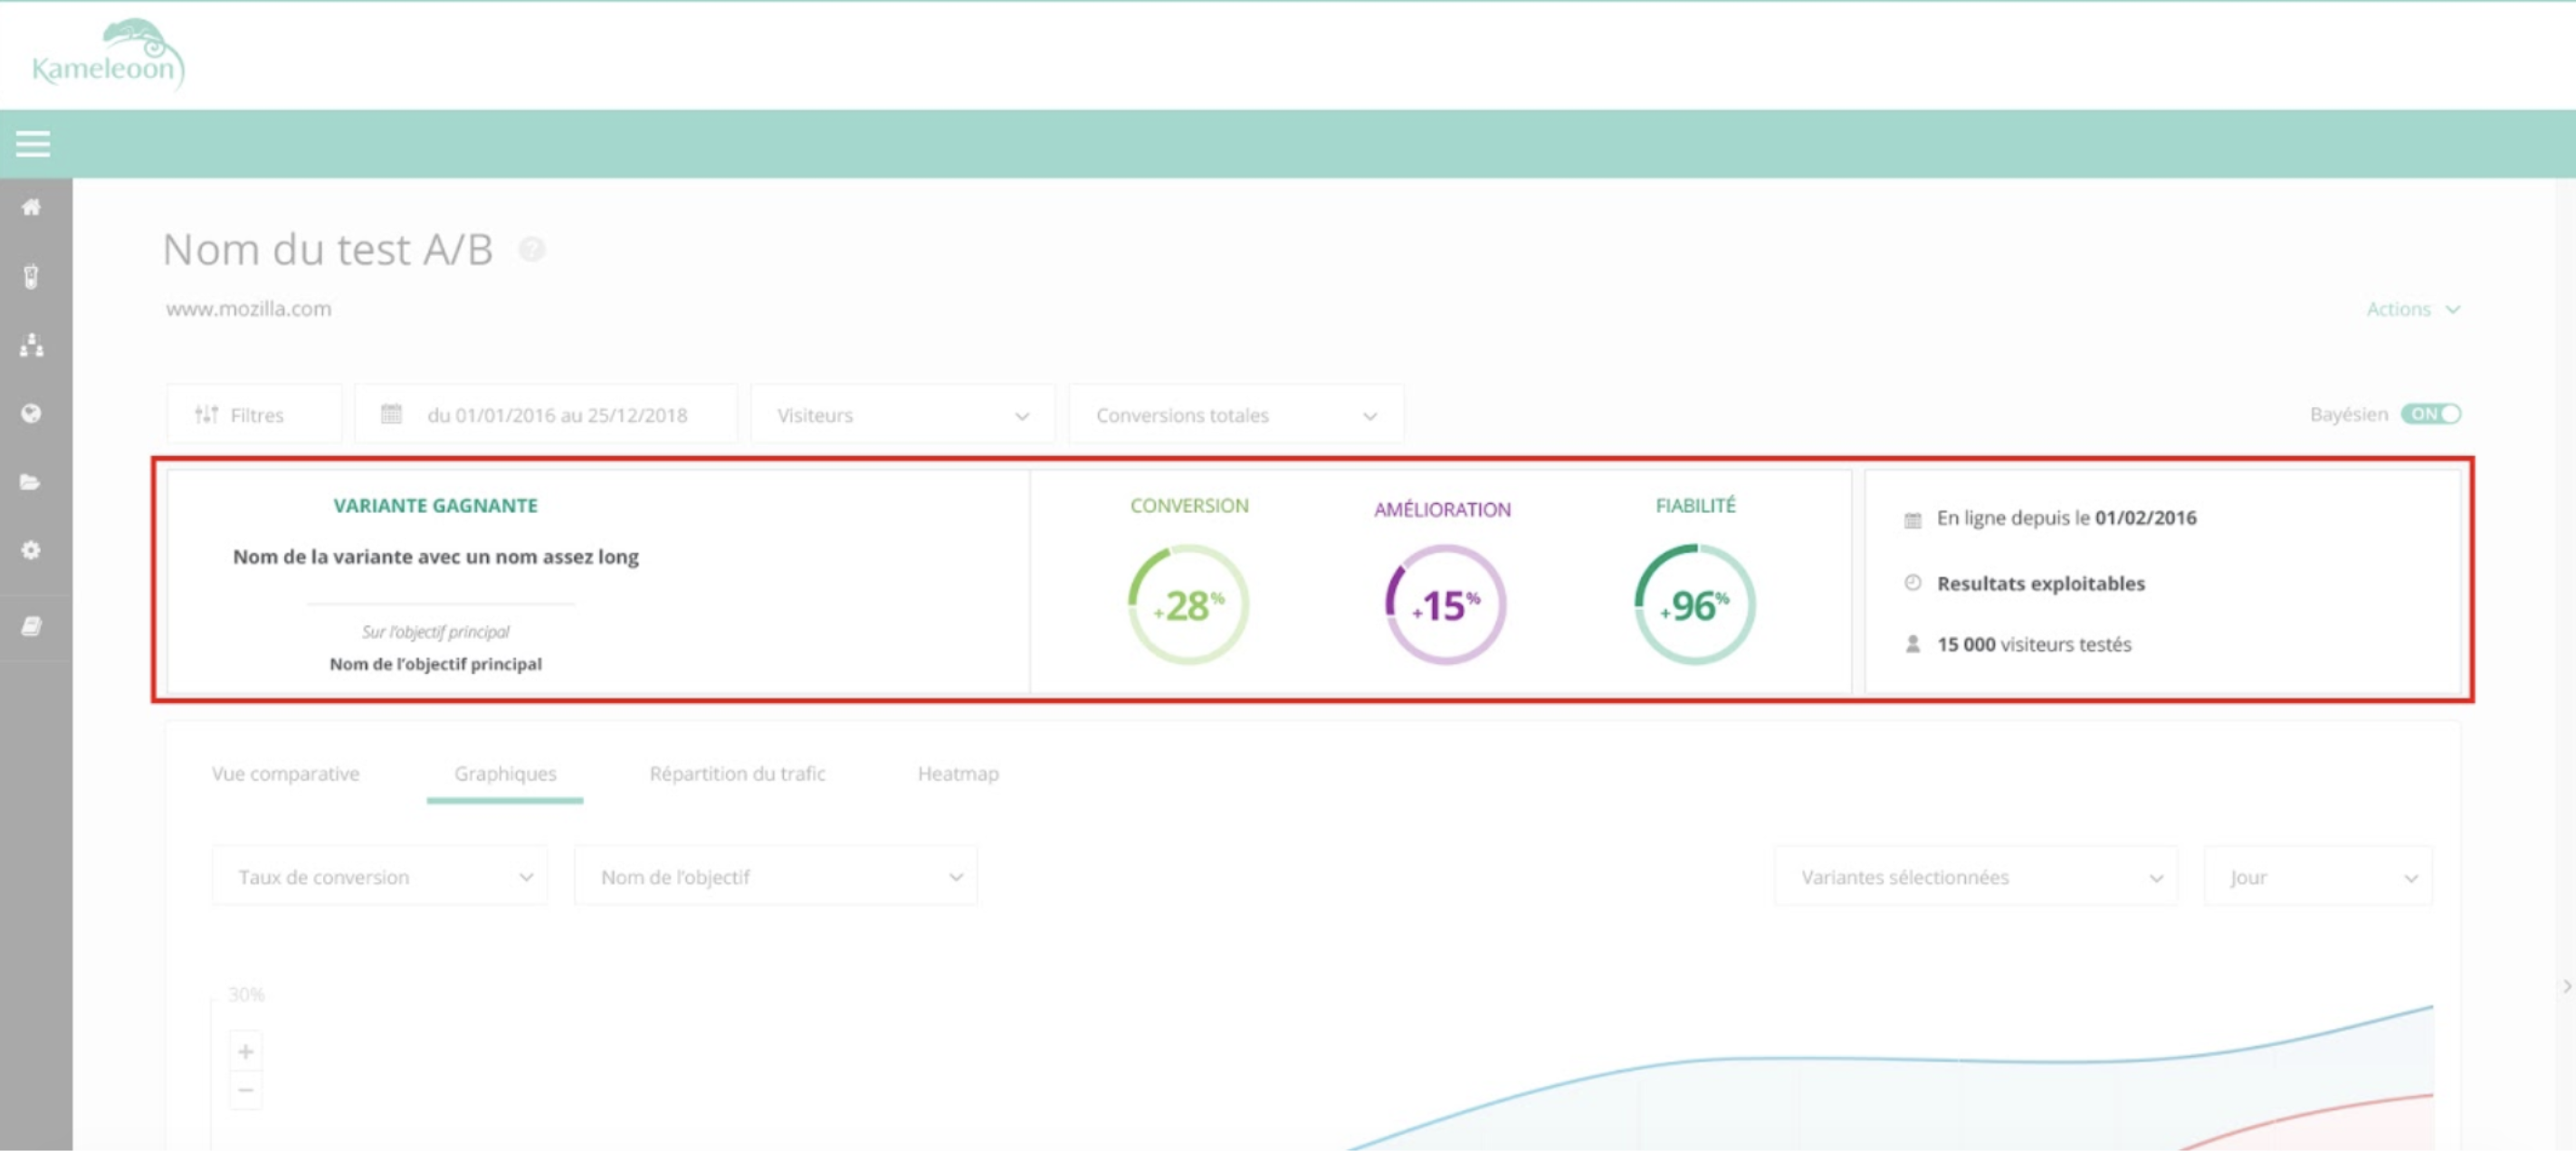Click variant name 'Nom de la variante avec un nom assez long'

(x=436, y=557)
